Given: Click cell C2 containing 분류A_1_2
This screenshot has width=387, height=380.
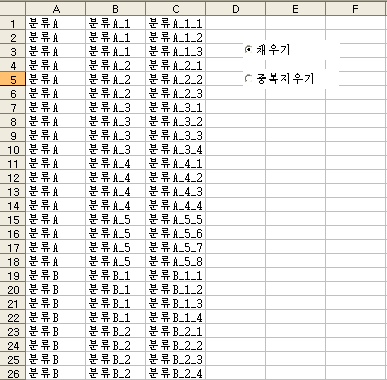Looking at the screenshot, I should coord(176,37).
